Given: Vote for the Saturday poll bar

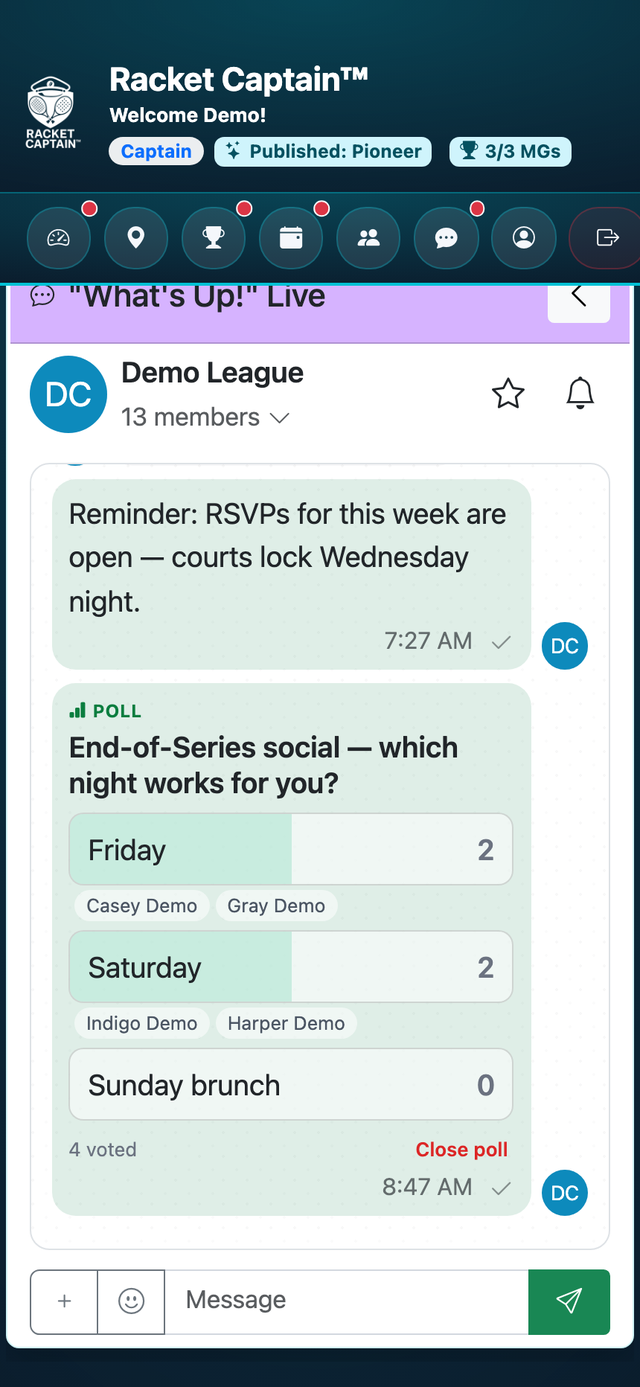Looking at the screenshot, I should pos(291,967).
